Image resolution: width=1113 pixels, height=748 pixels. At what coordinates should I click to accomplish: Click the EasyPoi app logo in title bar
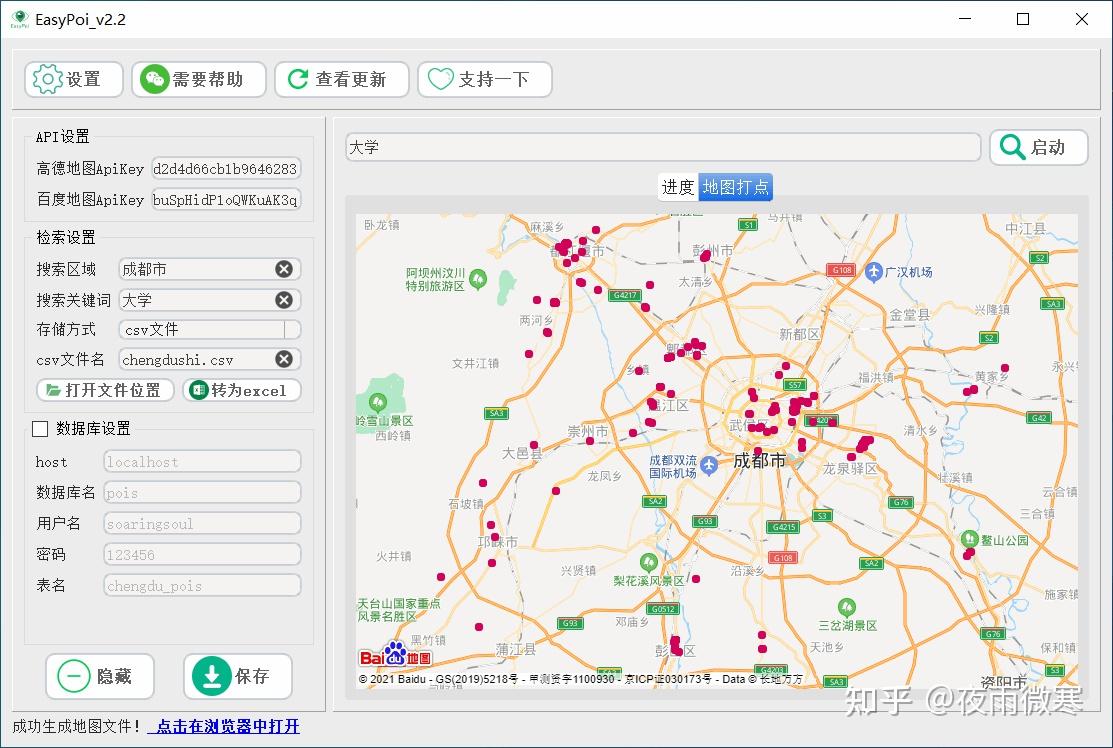(x=20, y=19)
